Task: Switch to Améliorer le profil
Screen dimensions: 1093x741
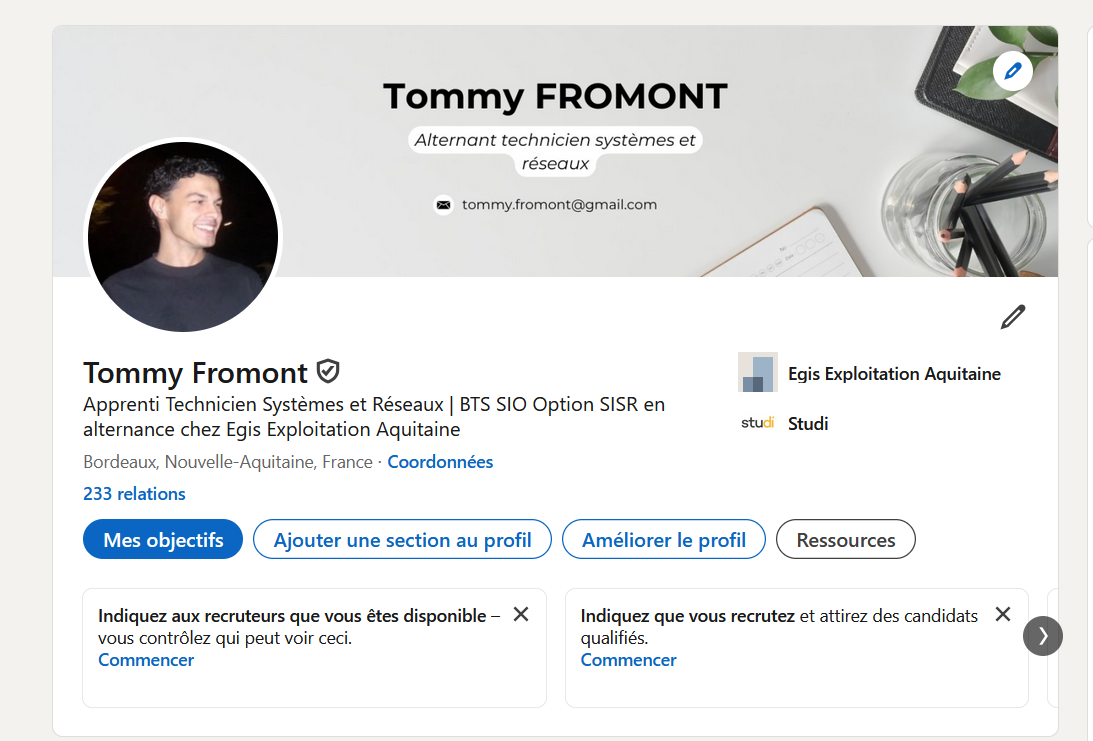Action: pos(663,539)
